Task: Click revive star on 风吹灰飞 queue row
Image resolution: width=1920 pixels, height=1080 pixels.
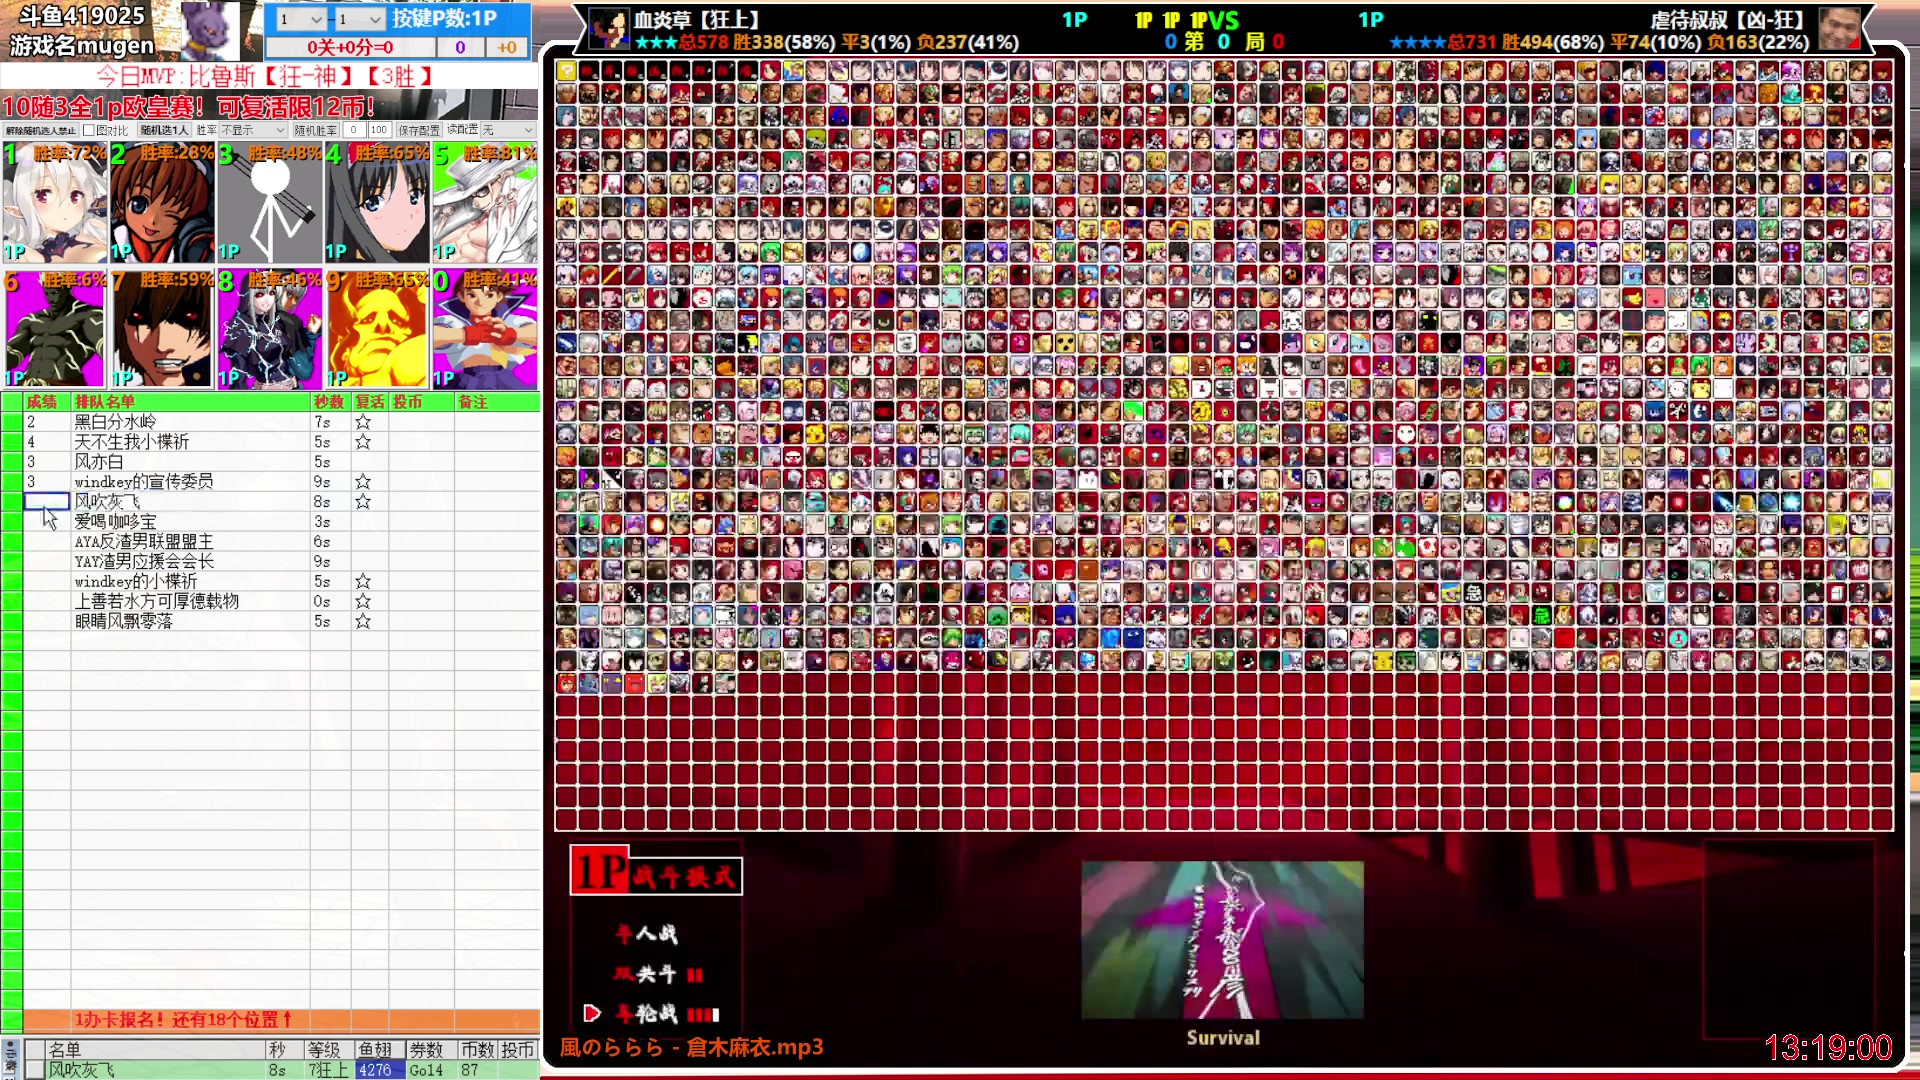Action: click(363, 502)
